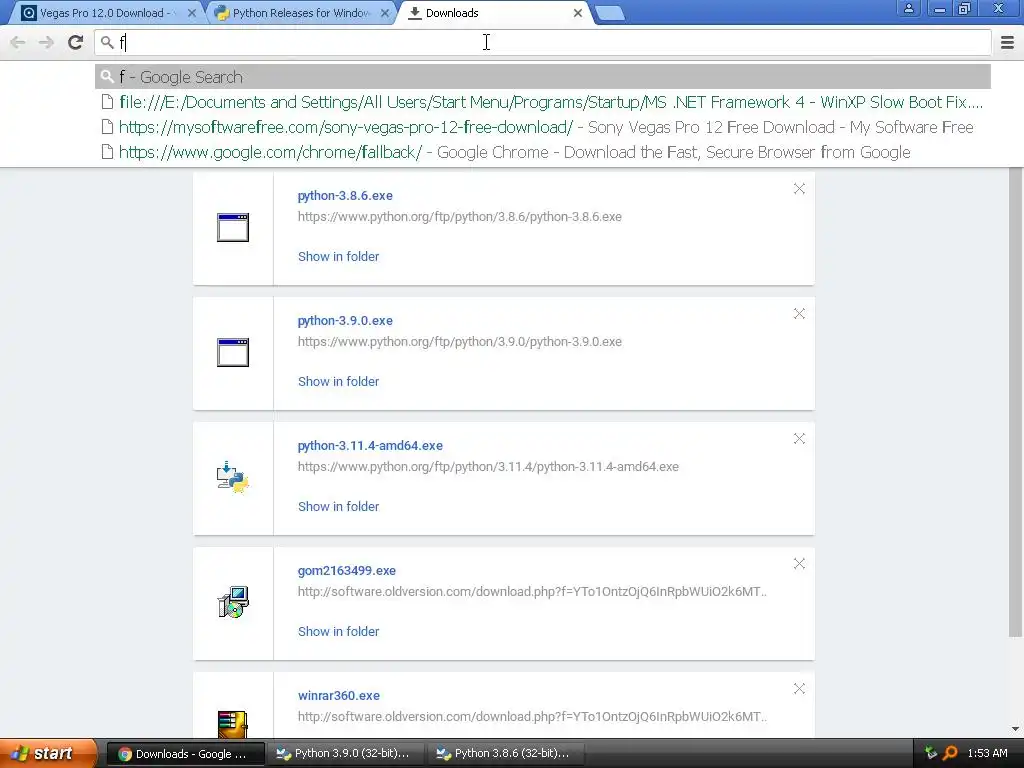Remove python-3.8.6.exe from the list
Viewport: 1024px width, 768px height.
coord(799,189)
